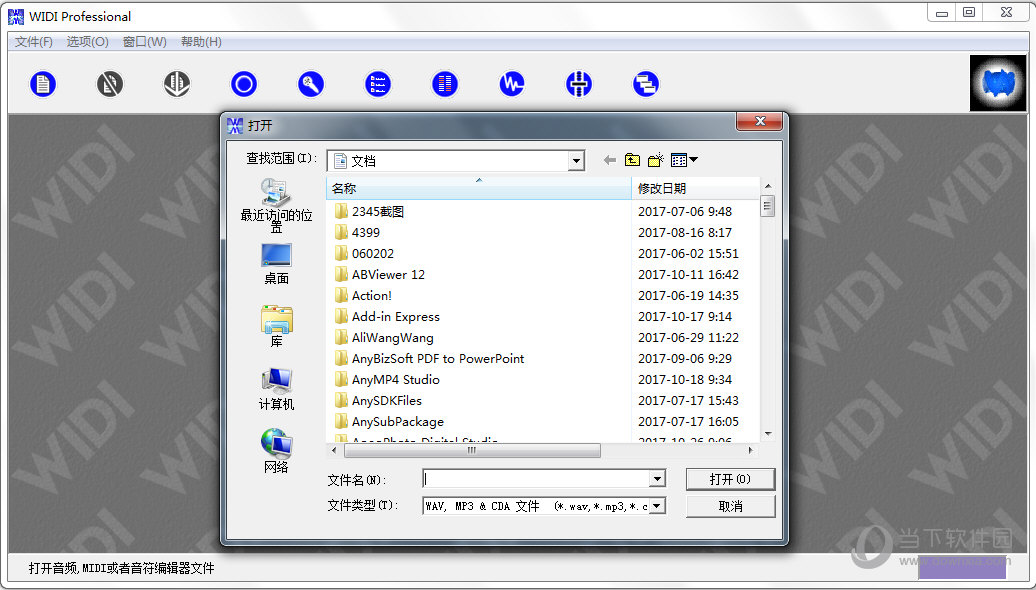Open the 文件(F) menu
This screenshot has height=590, width=1036.
(x=34, y=42)
